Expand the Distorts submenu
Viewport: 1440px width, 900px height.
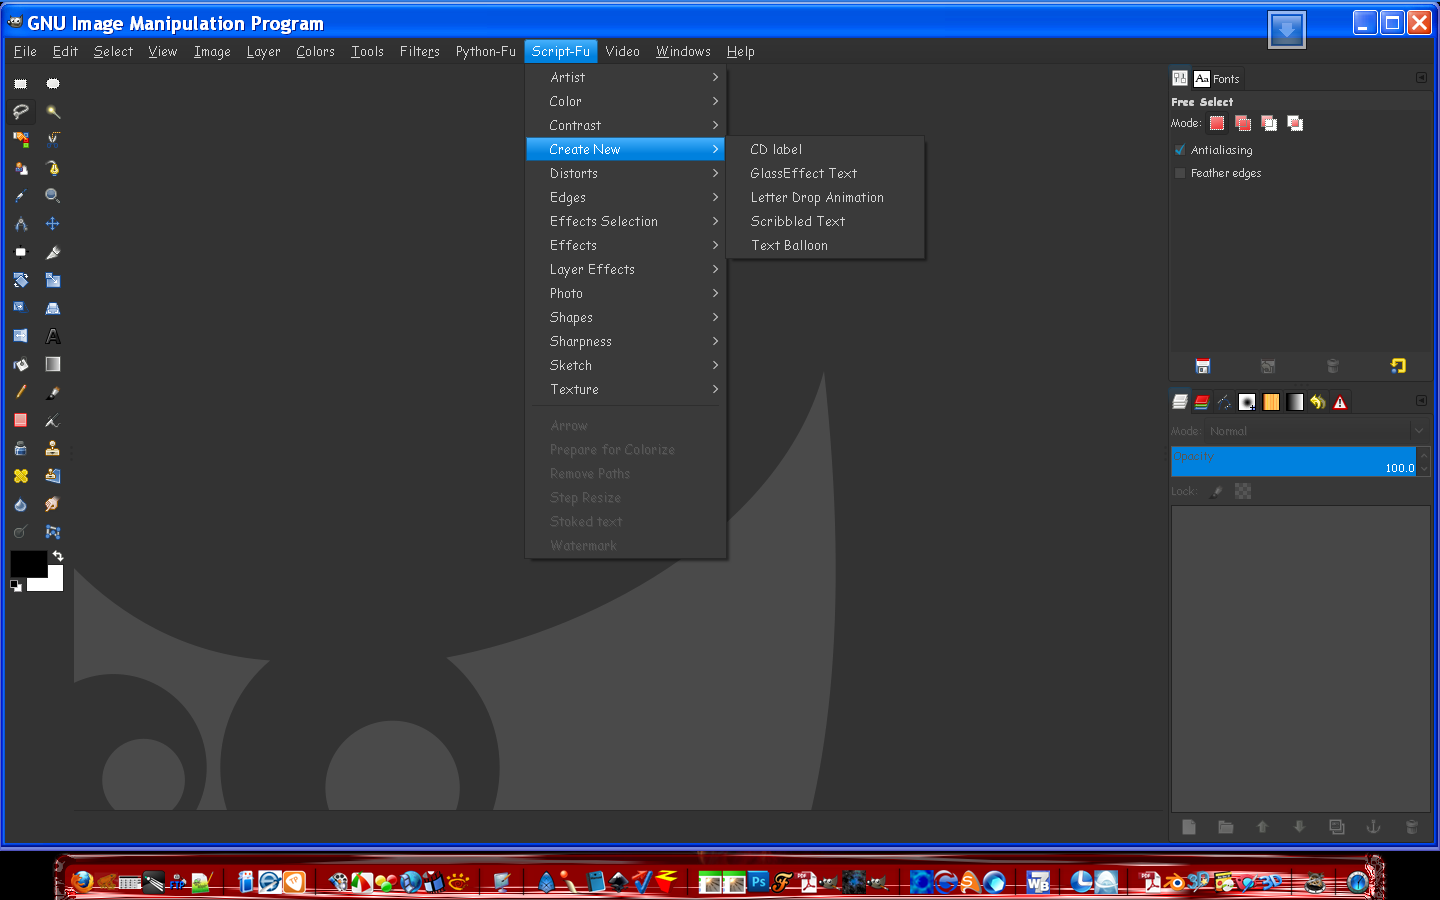coord(575,173)
